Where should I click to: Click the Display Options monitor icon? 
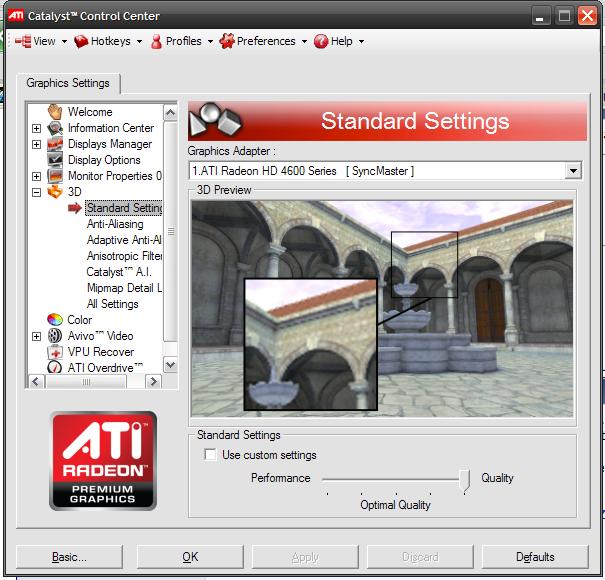pos(55,160)
